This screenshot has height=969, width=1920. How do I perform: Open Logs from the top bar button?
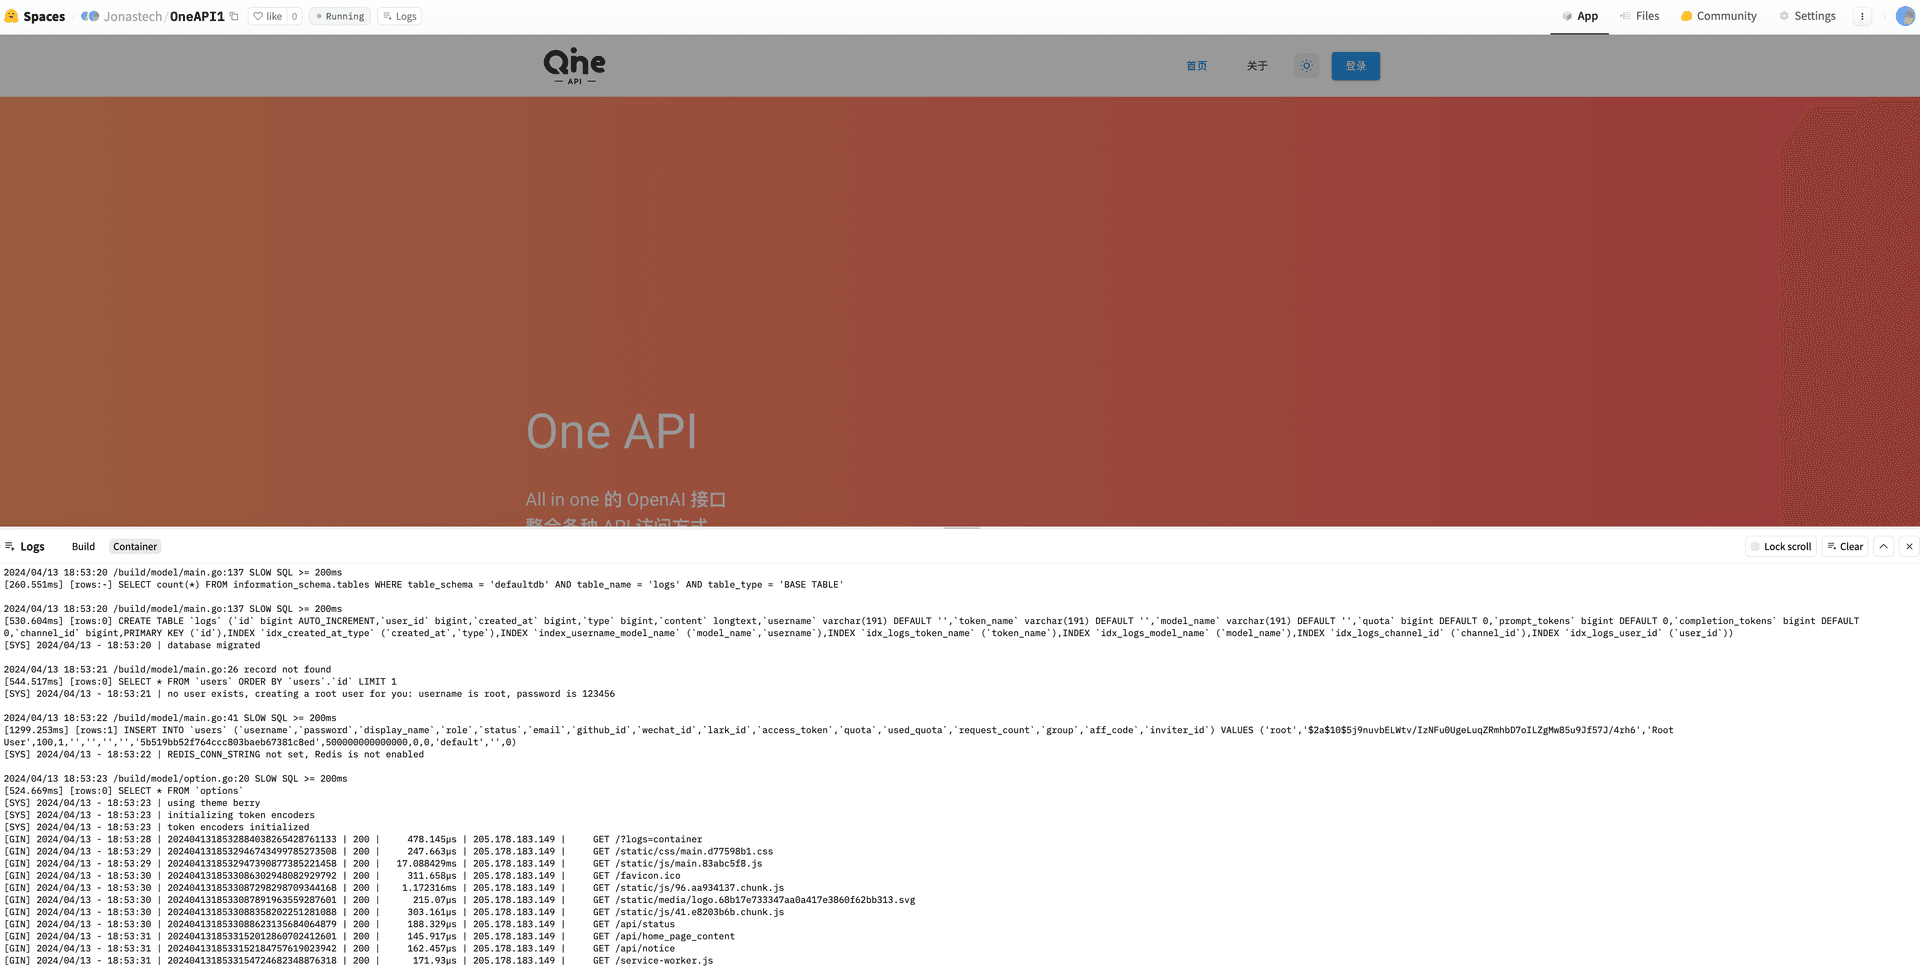[400, 16]
